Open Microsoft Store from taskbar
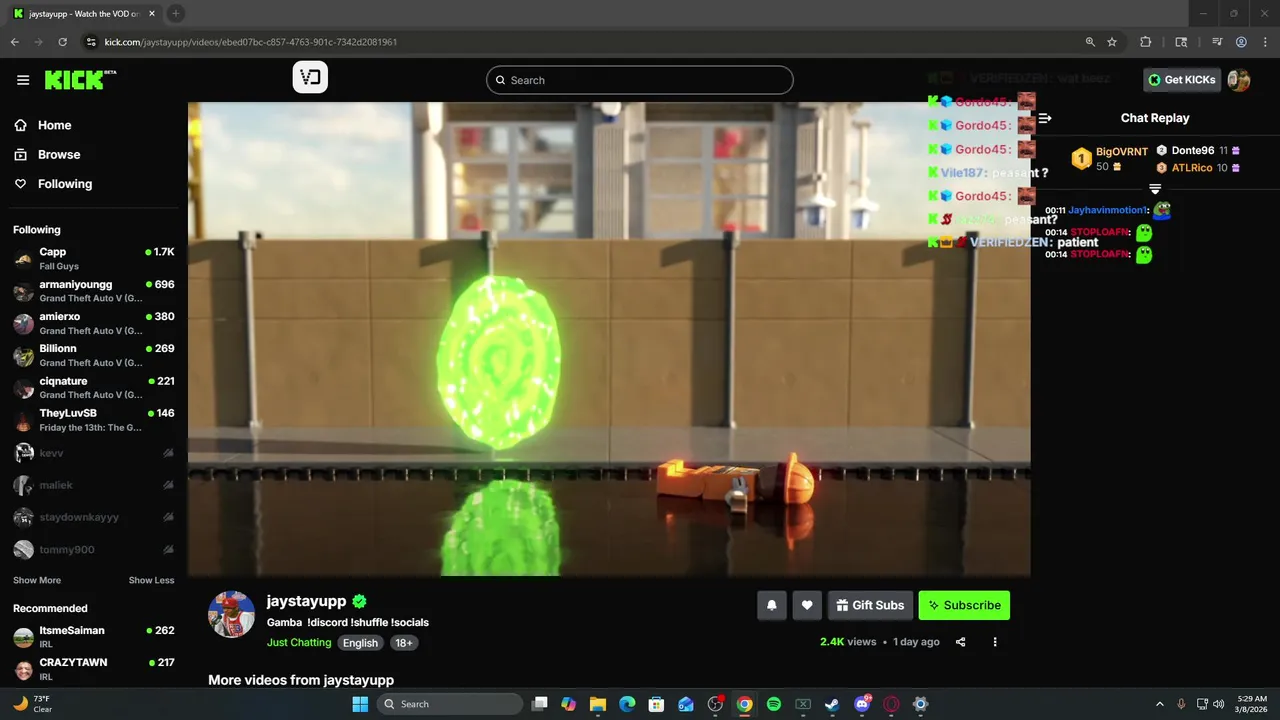The width and height of the screenshot is (1280, 720). [x=656, y=704]
